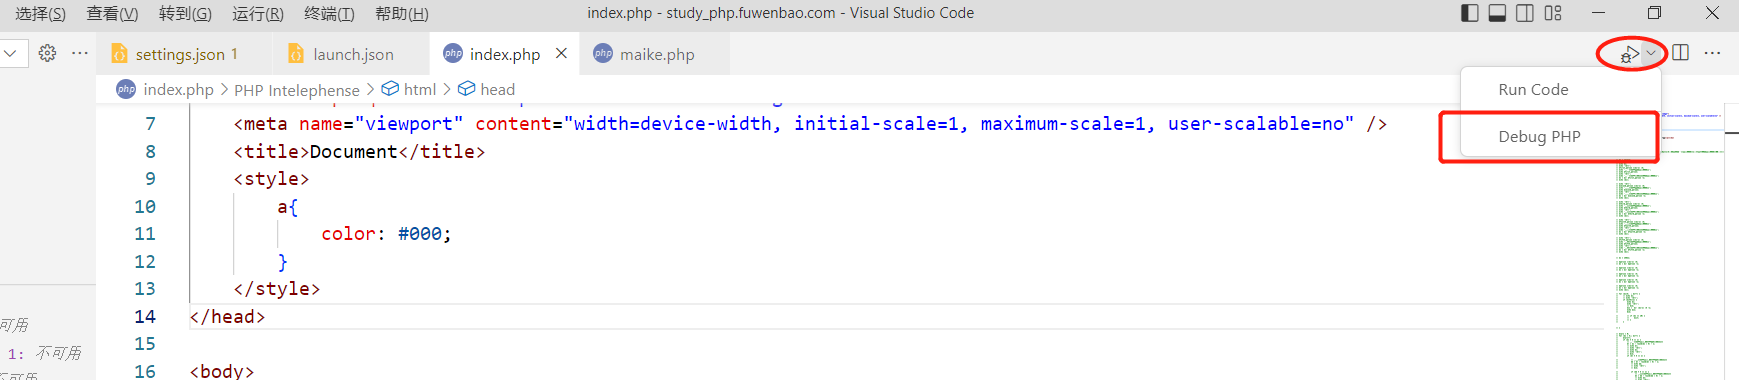
Task: Expand the sidebar dropdown chevron
Action: 10,53
